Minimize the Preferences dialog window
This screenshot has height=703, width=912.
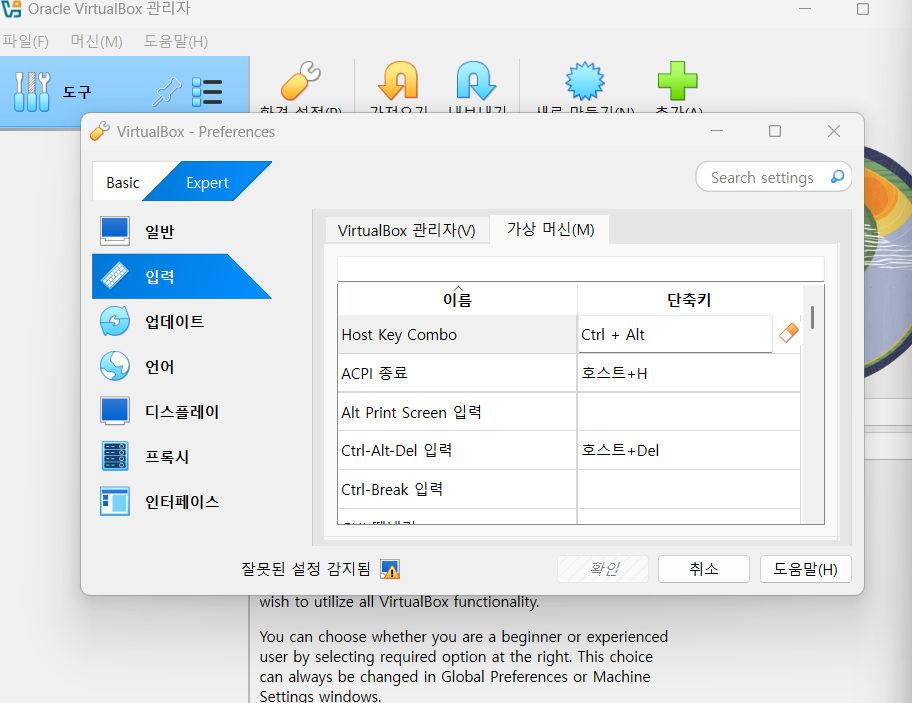[717, 131]
